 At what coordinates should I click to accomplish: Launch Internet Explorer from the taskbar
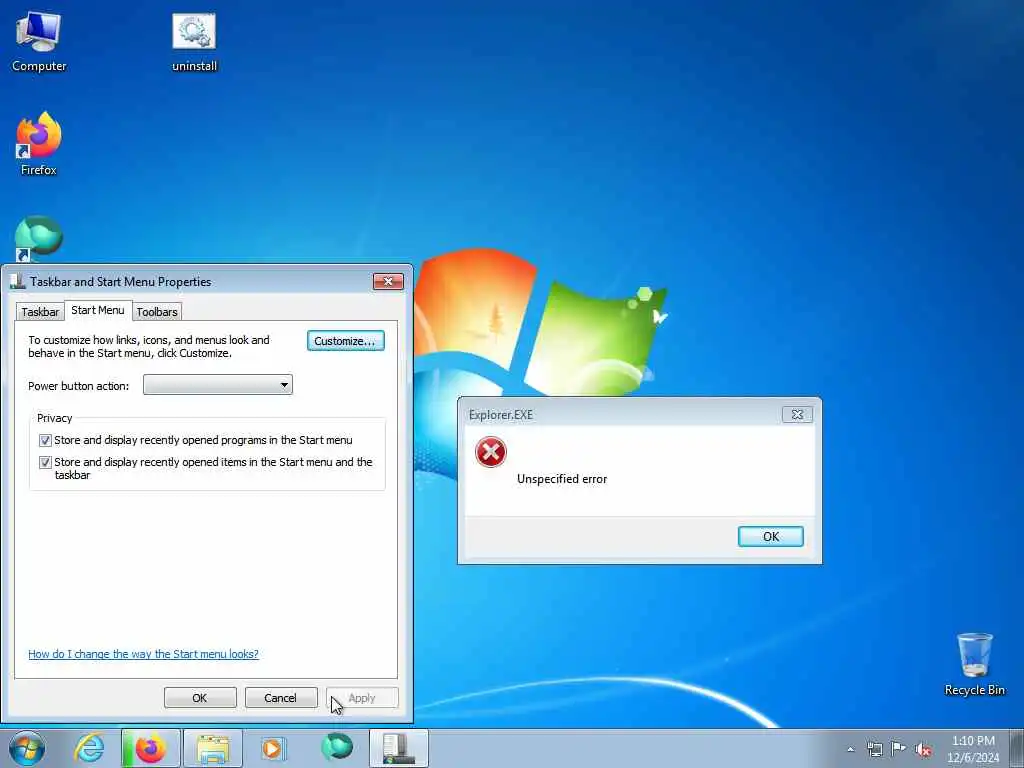[x=89, y=748]
